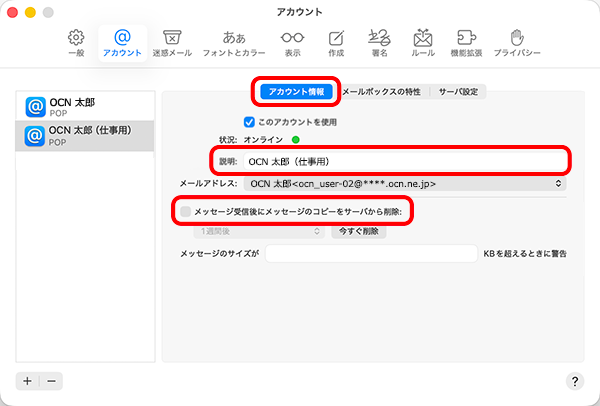Click the minus button to remove account

51,381
